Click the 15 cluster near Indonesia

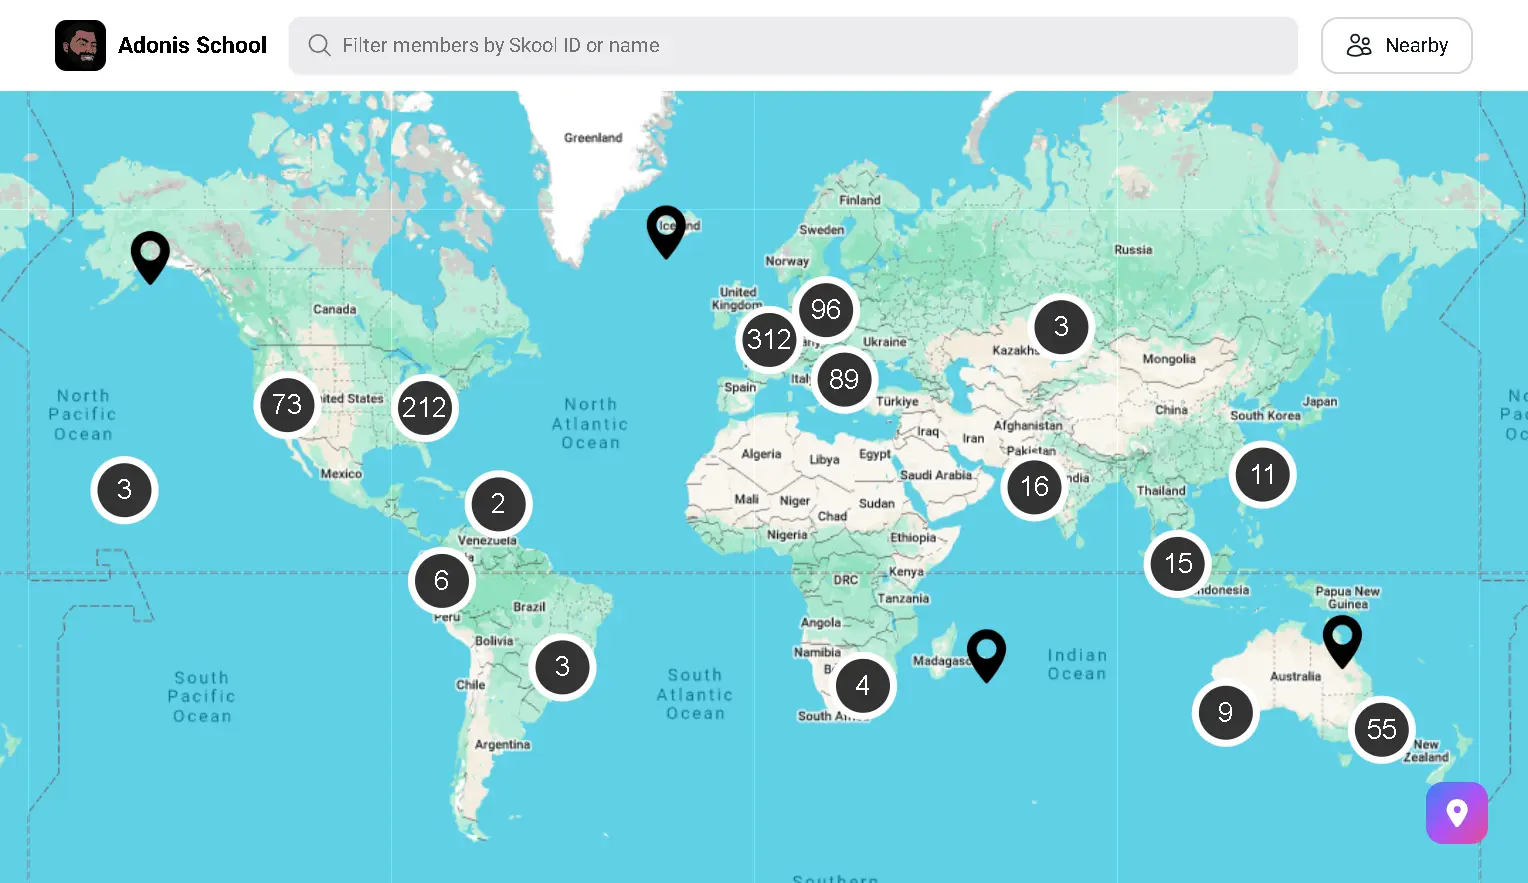(x=1177, y=563)
